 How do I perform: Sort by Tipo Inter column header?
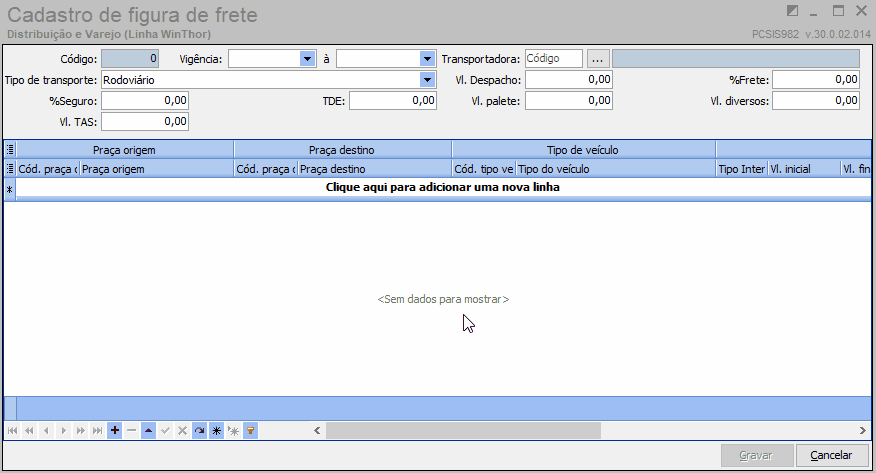coord(742,169)
